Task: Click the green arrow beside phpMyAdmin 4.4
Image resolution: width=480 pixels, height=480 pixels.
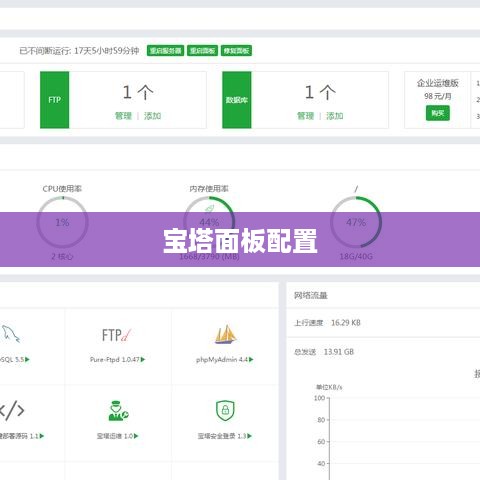Action: click(x=251, y=360)
